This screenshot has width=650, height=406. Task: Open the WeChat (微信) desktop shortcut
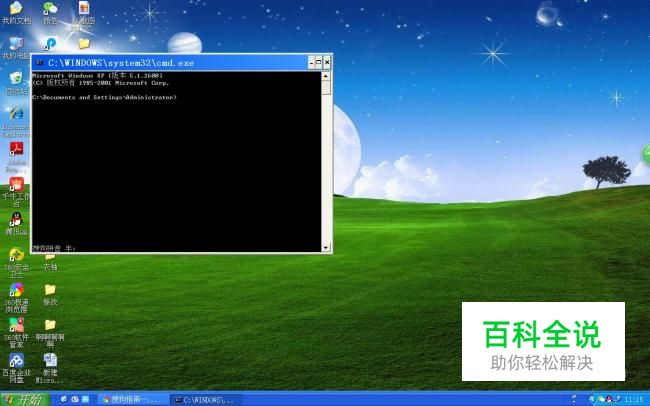[50, 12]
